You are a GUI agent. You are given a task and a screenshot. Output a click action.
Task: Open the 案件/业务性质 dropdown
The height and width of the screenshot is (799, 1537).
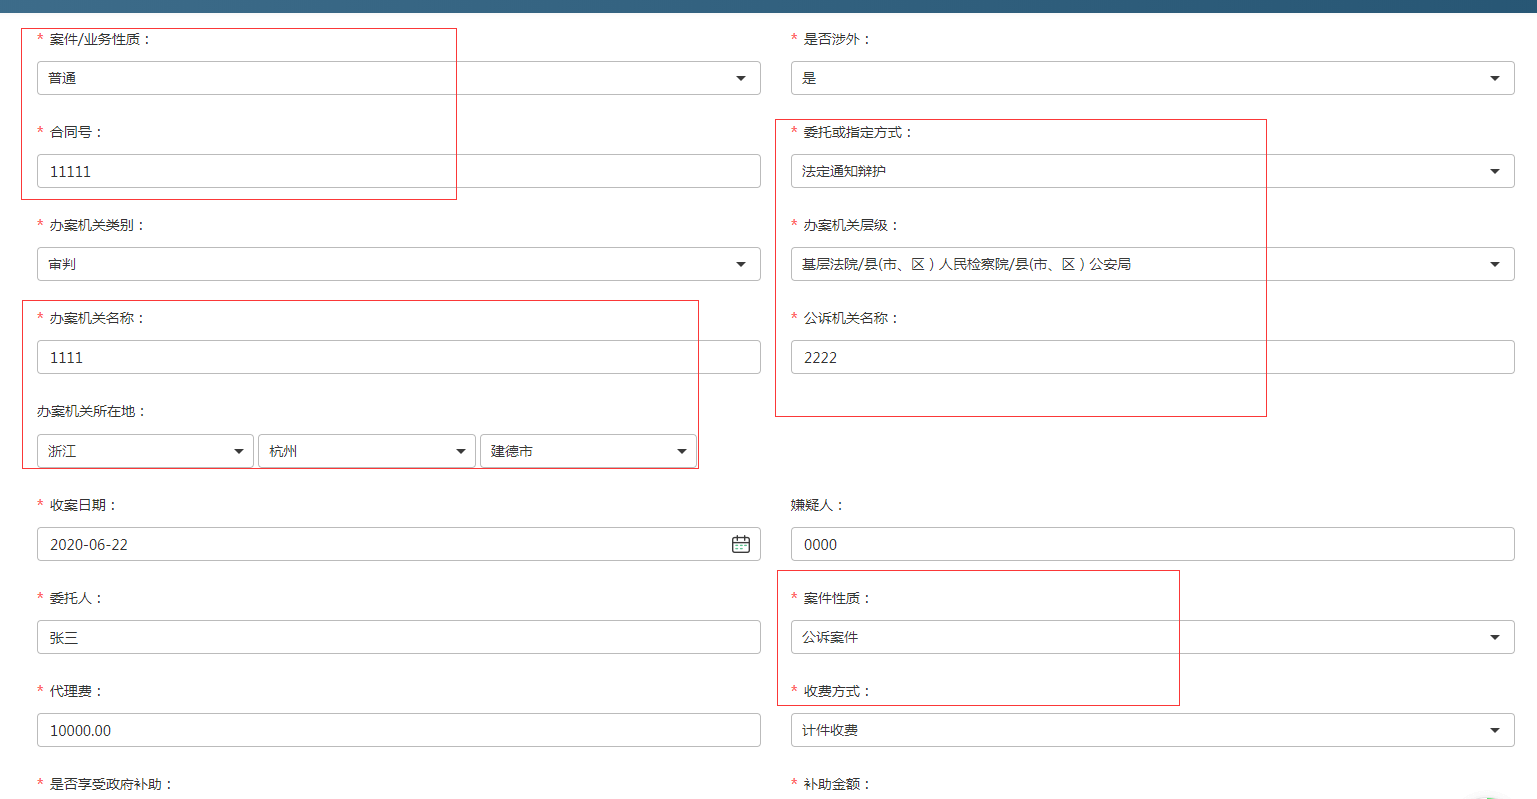click(x=398, y=78)
